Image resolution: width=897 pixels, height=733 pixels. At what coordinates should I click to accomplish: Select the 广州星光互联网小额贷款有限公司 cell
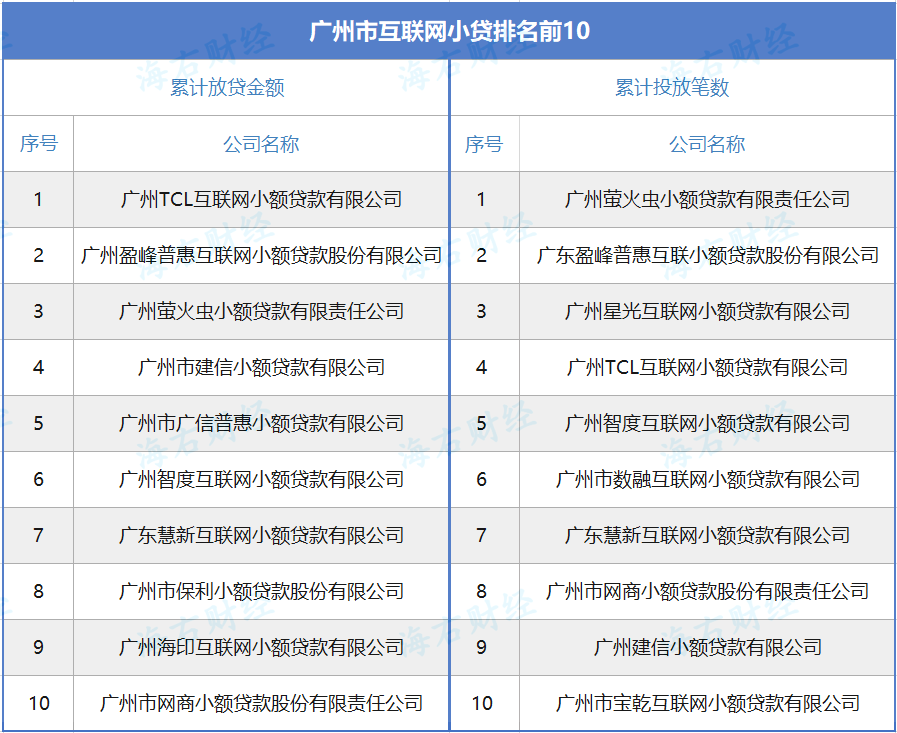coord(707,311)
